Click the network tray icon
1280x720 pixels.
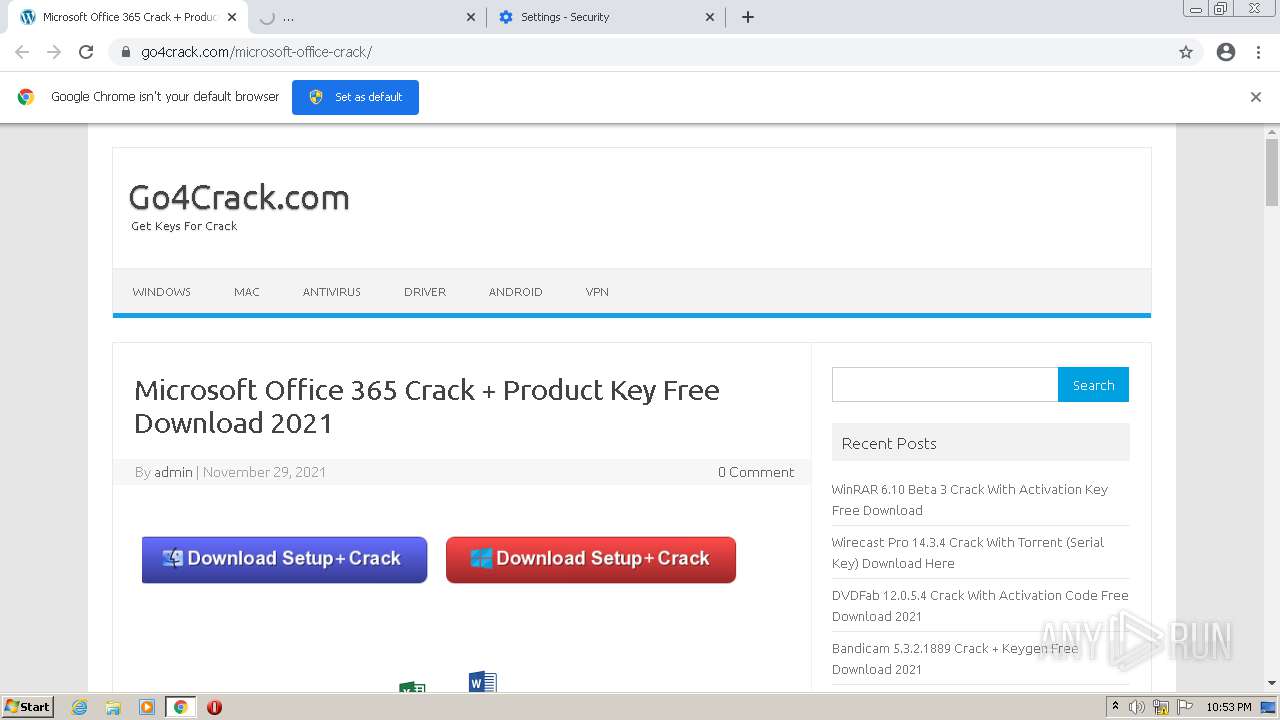click(x=1161, y=707)
